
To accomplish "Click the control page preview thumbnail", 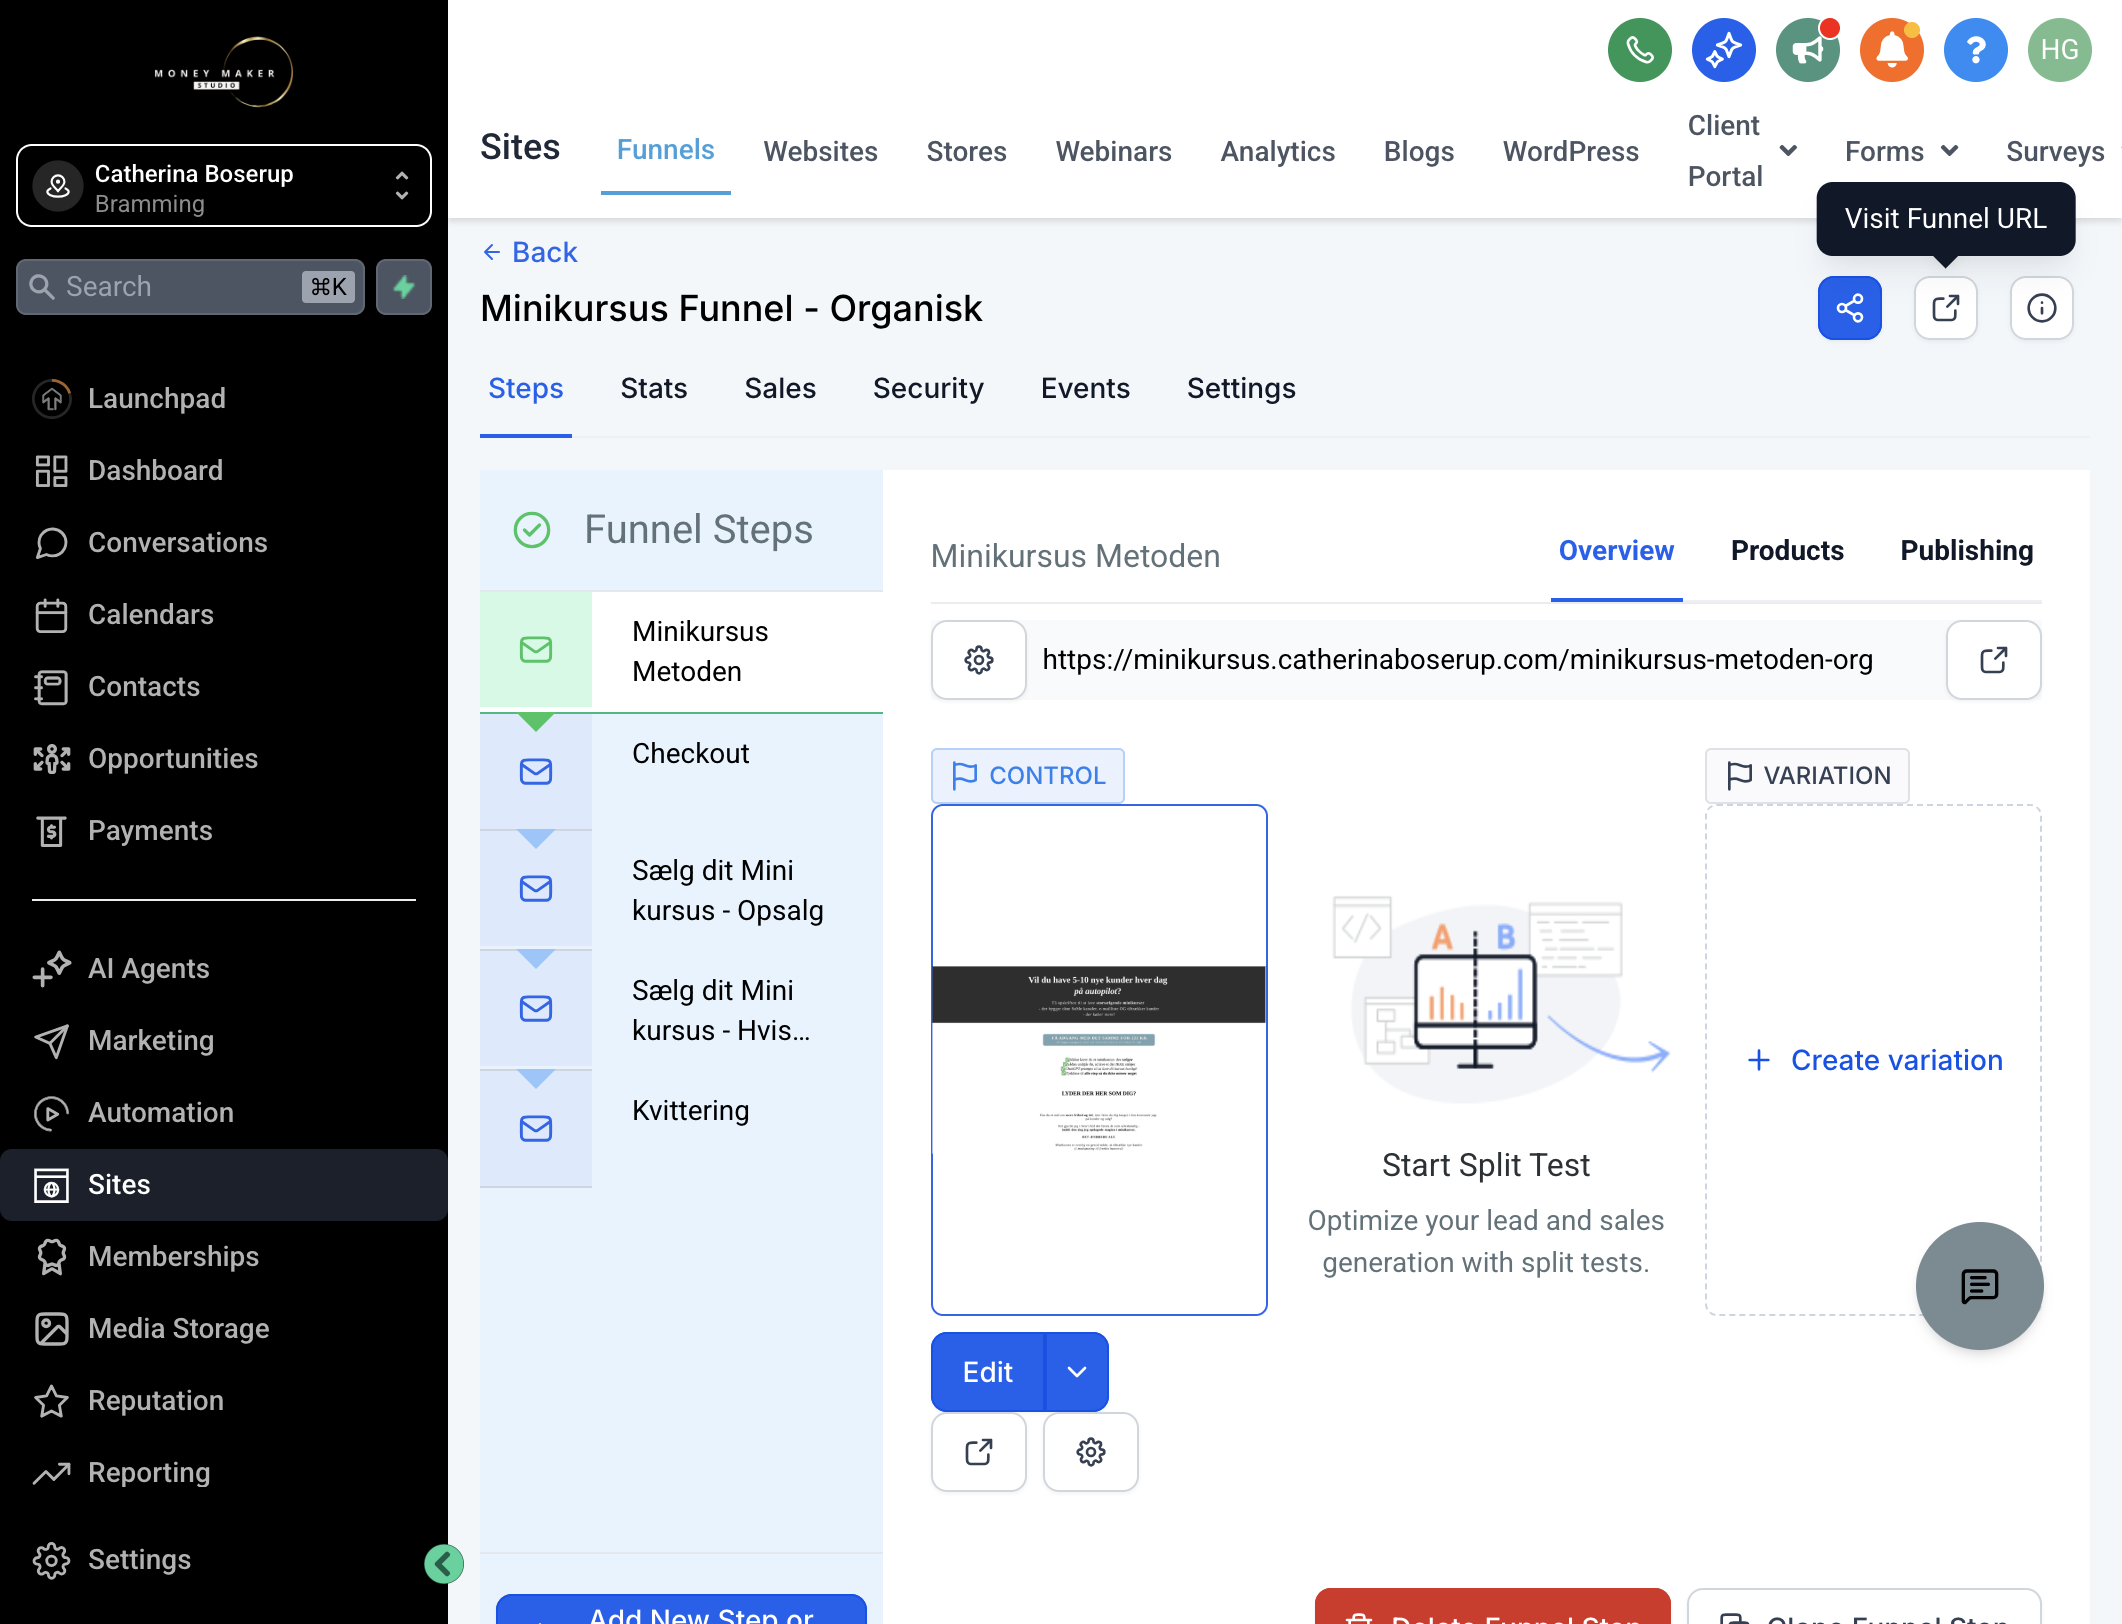I will click(1099, 1060).
